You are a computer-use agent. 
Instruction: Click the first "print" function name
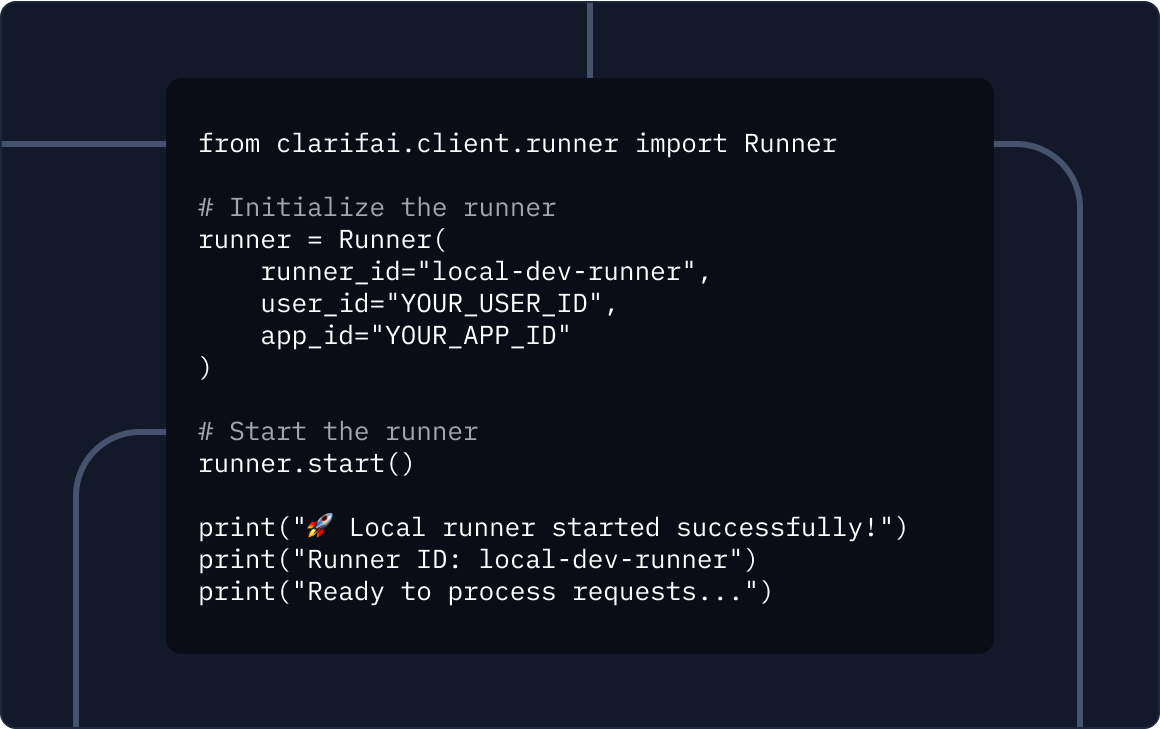tap(237, 527)
